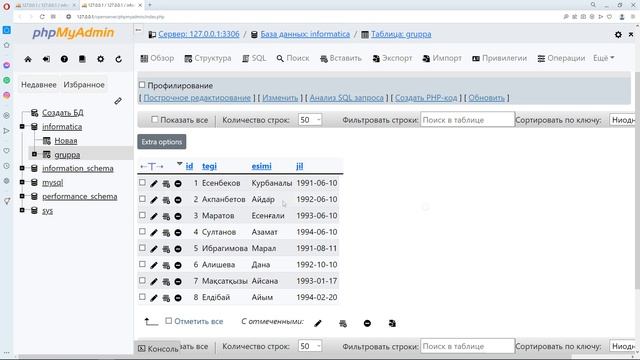Click export icon for checked rows at bottom
Image resolution: width=640 pixels, height=360 pixels.
tap(392, 323)
